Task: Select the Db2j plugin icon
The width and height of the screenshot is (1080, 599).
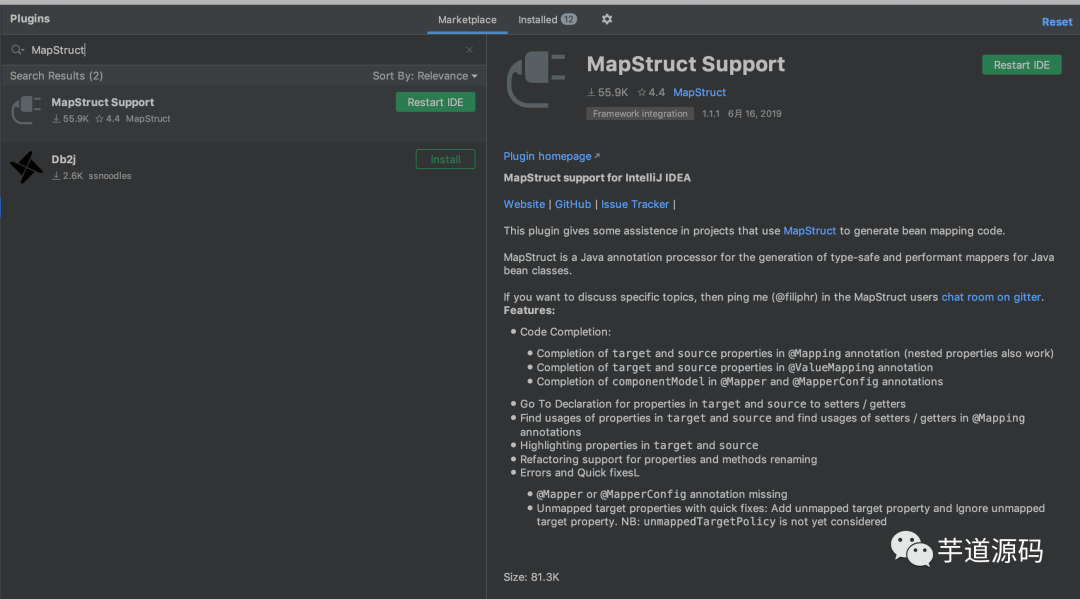Action: click(x=26, y=167)
